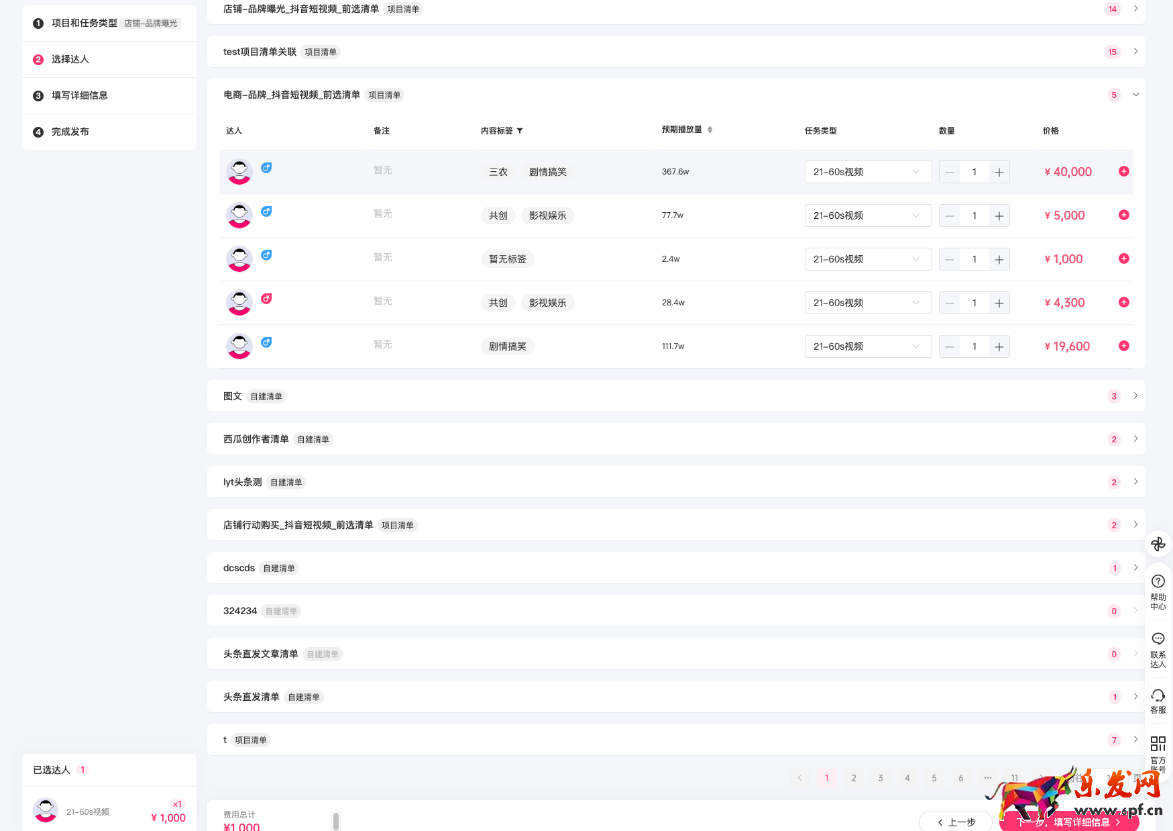Open the 帮助中心 help icon

(1158, 581)
